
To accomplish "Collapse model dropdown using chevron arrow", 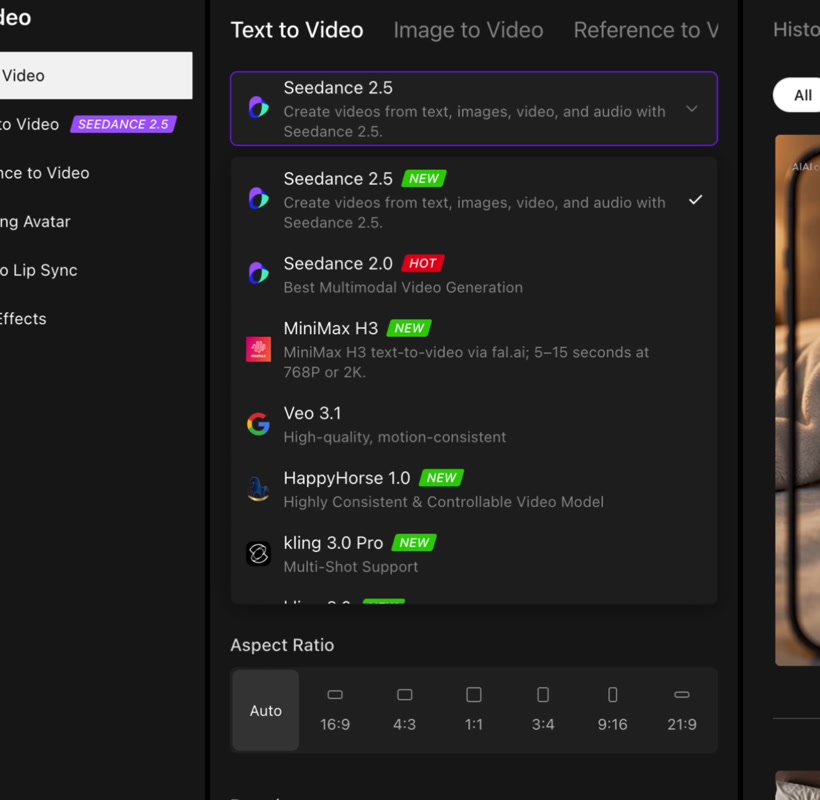I will point(692,109).
